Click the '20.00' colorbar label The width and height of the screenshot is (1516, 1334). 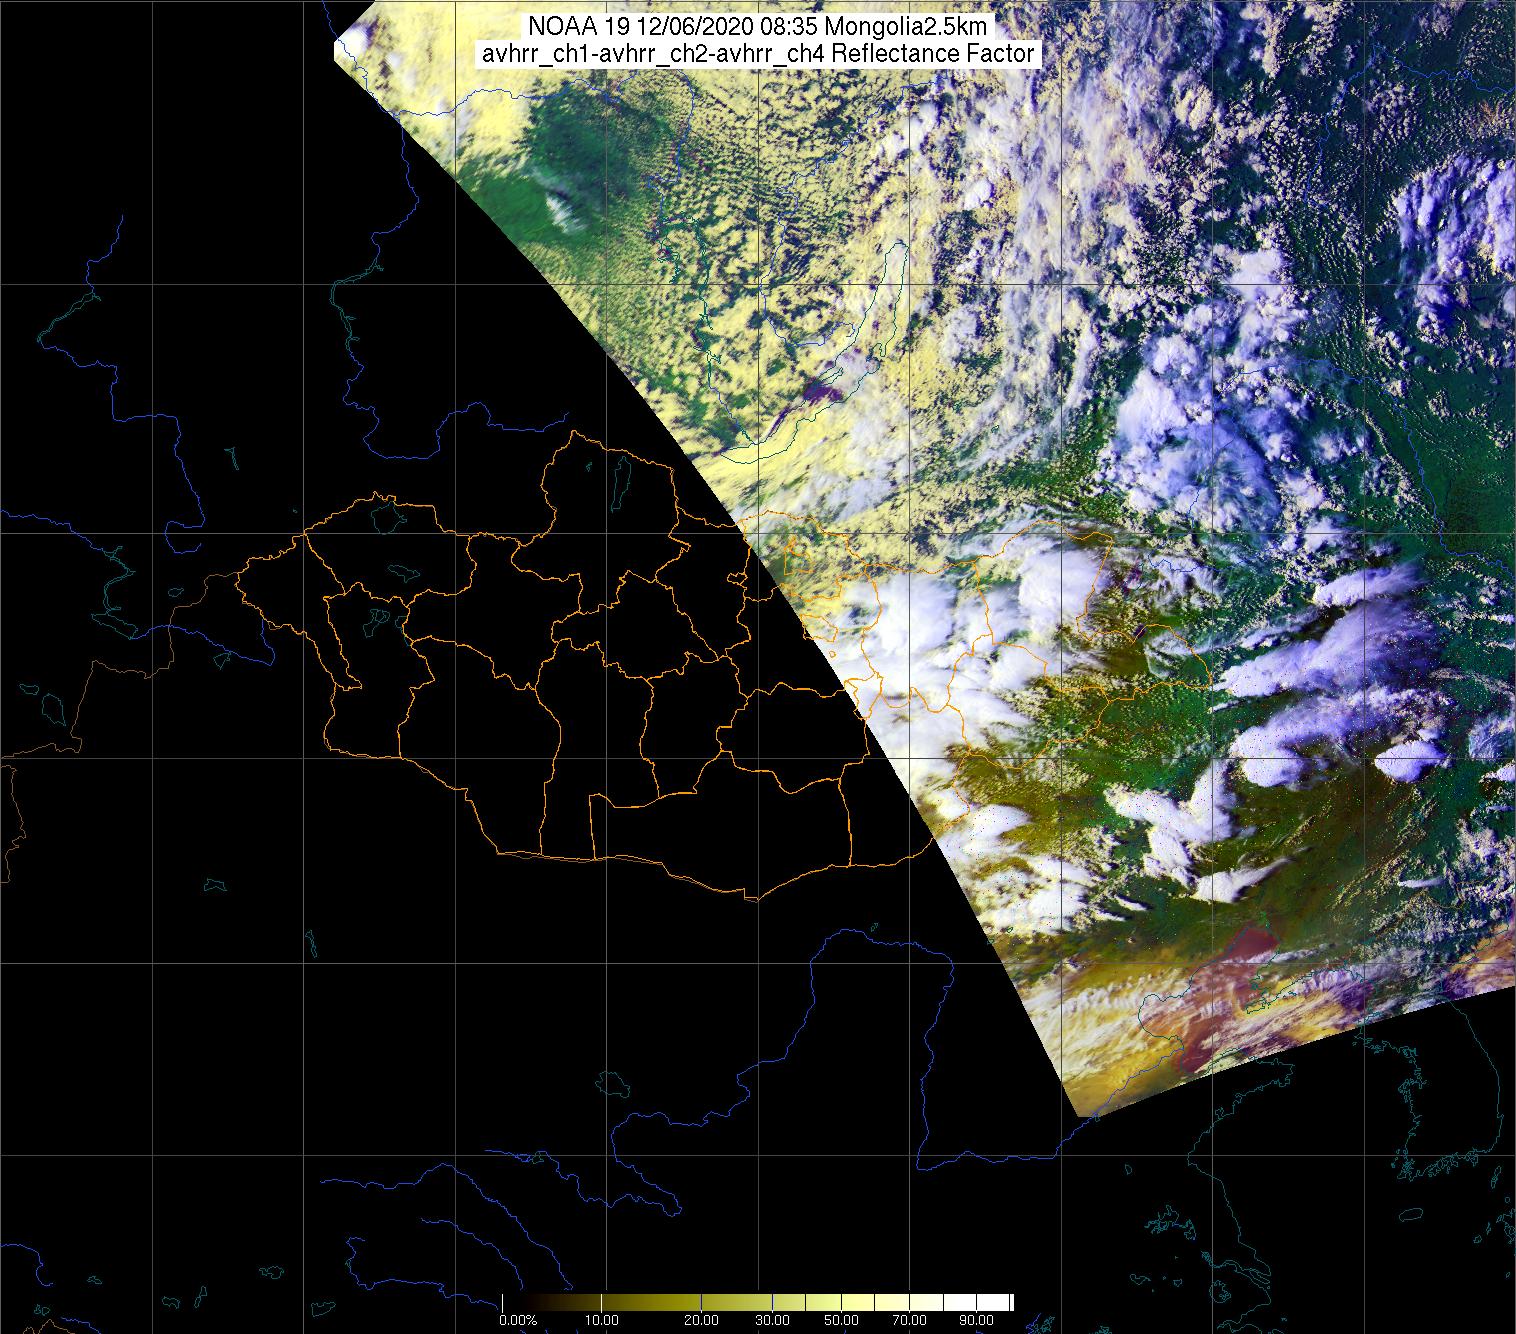click(702, 1320)
